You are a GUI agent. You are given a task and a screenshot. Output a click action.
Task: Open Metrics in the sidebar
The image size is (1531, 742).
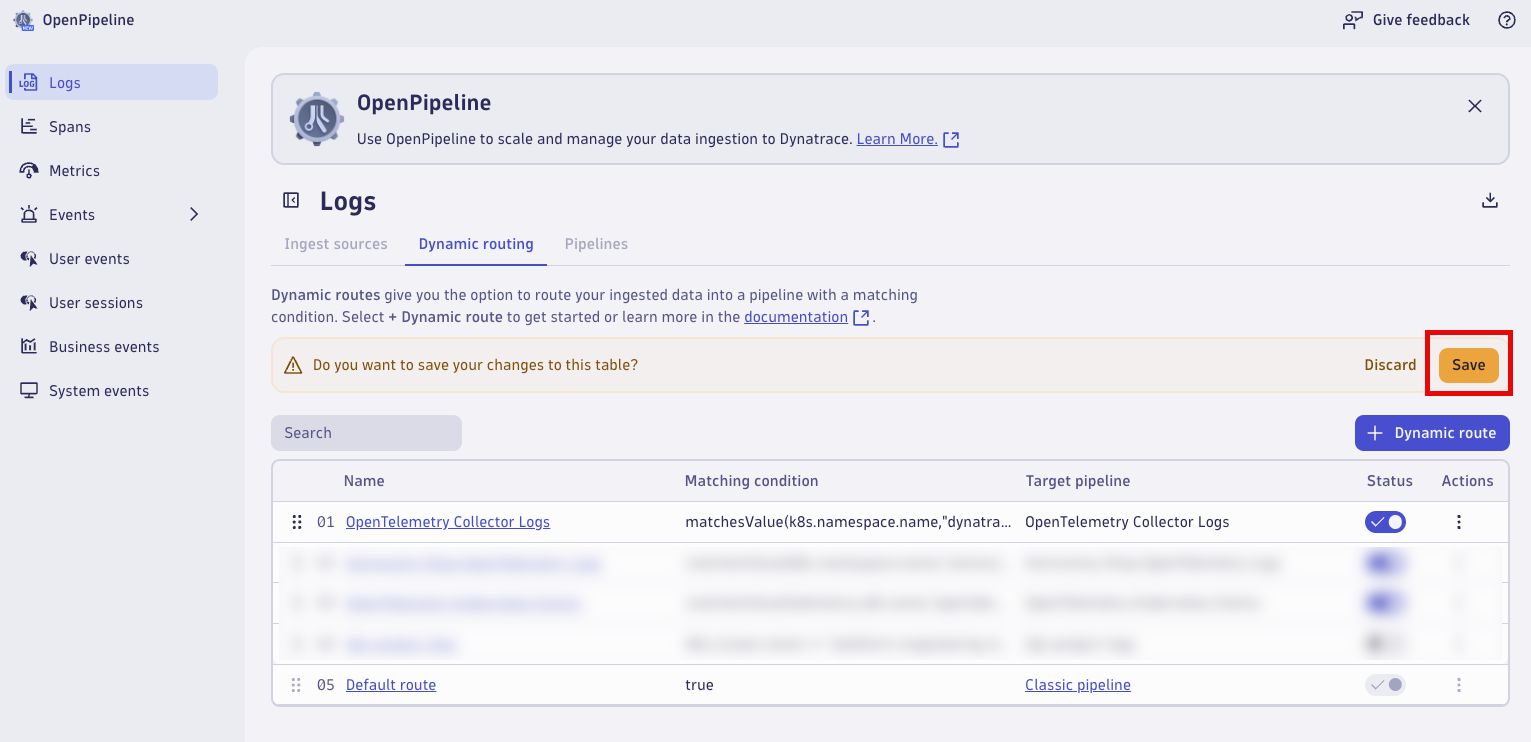(113, 171)
